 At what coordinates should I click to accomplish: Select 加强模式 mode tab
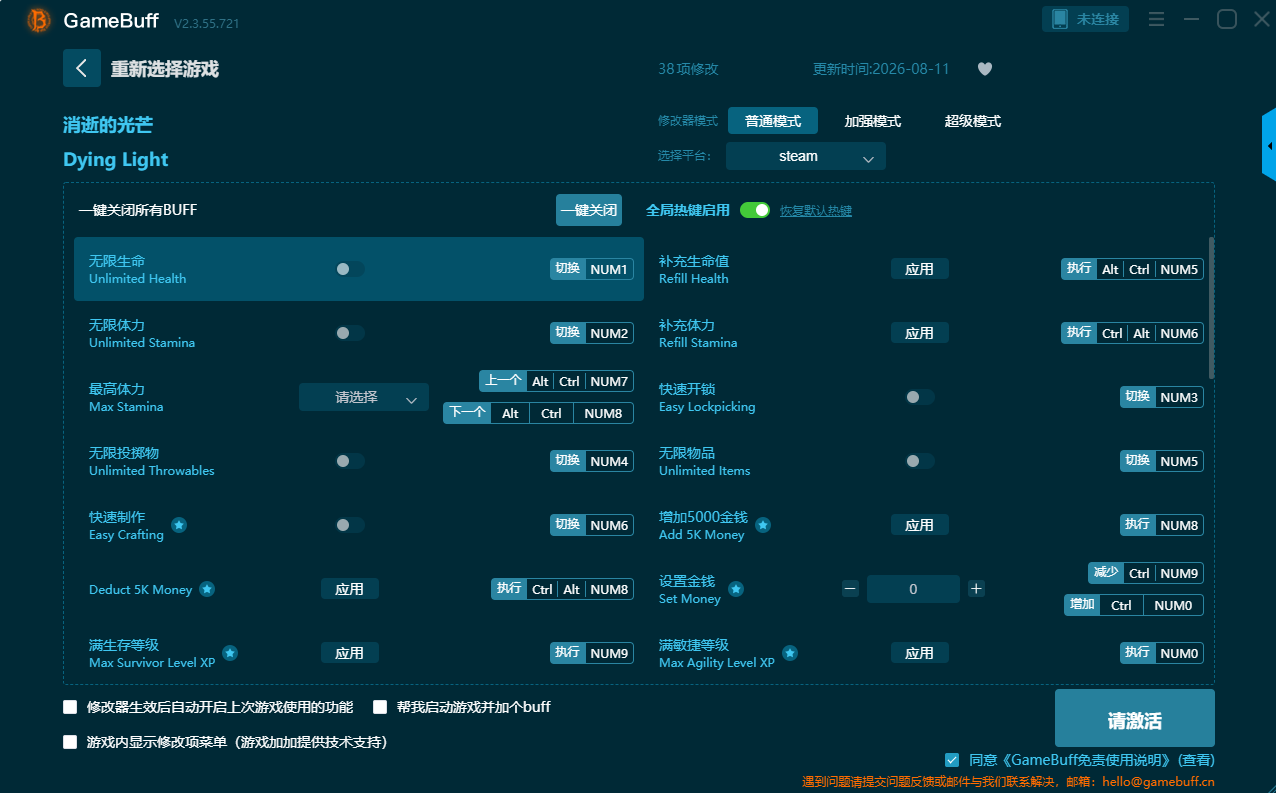[x=873, y=121]
